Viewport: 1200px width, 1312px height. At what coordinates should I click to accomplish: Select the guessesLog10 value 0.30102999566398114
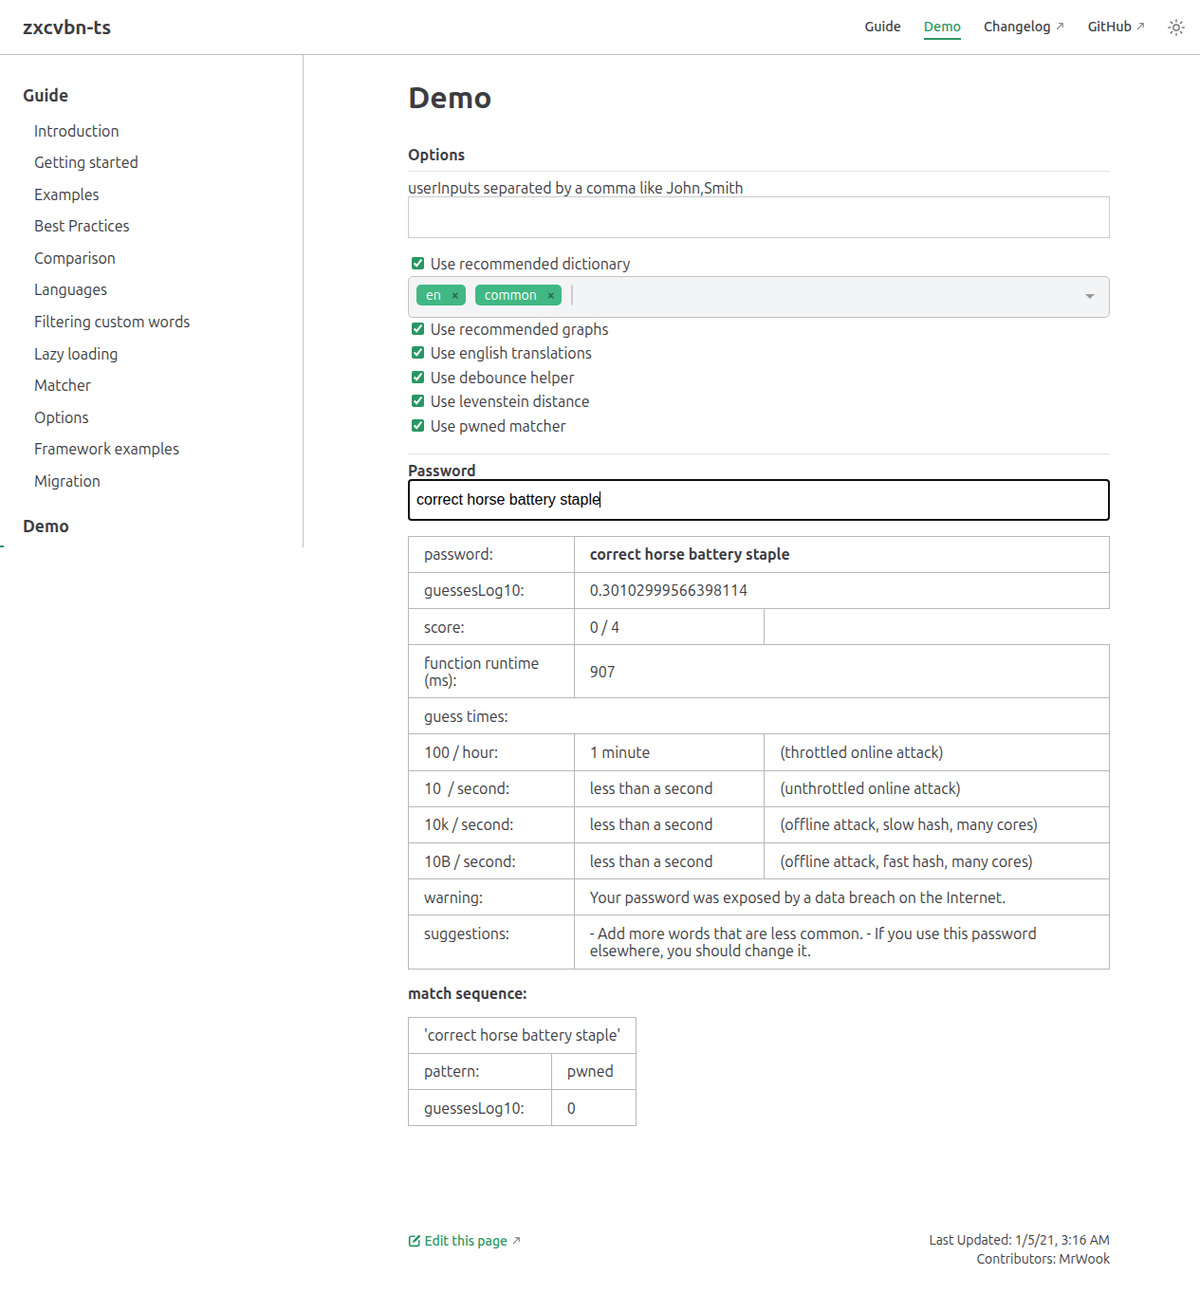(x=668, y=591)
